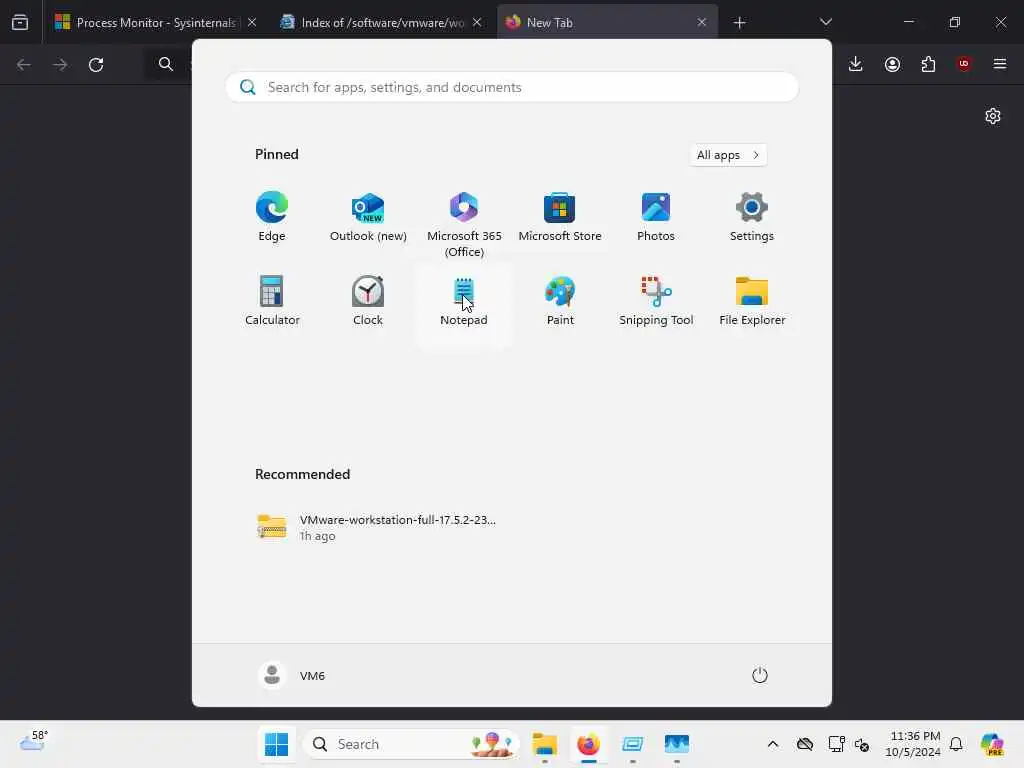Open recommended VMware-workstation-full file

coord(376,527)
